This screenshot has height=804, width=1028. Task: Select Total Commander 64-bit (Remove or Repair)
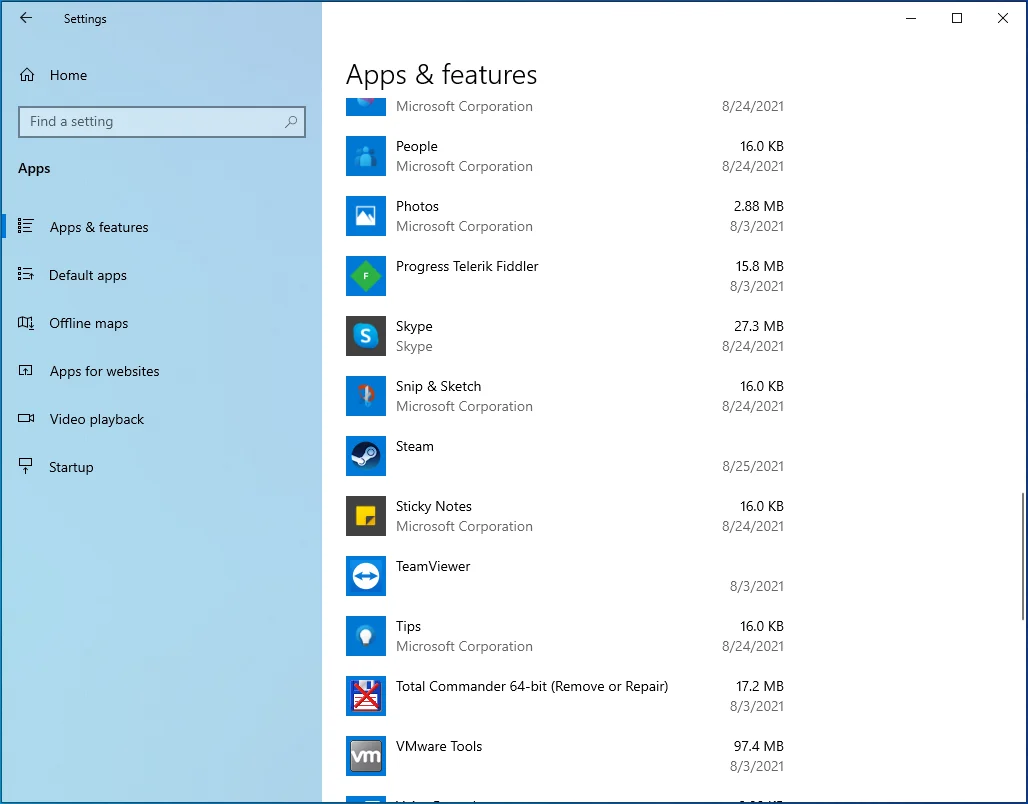point(532,686)
